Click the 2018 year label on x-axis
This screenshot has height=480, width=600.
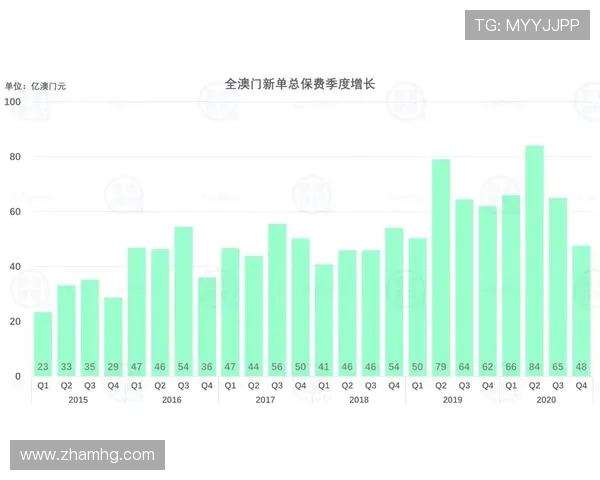click(x=359, y=400)
